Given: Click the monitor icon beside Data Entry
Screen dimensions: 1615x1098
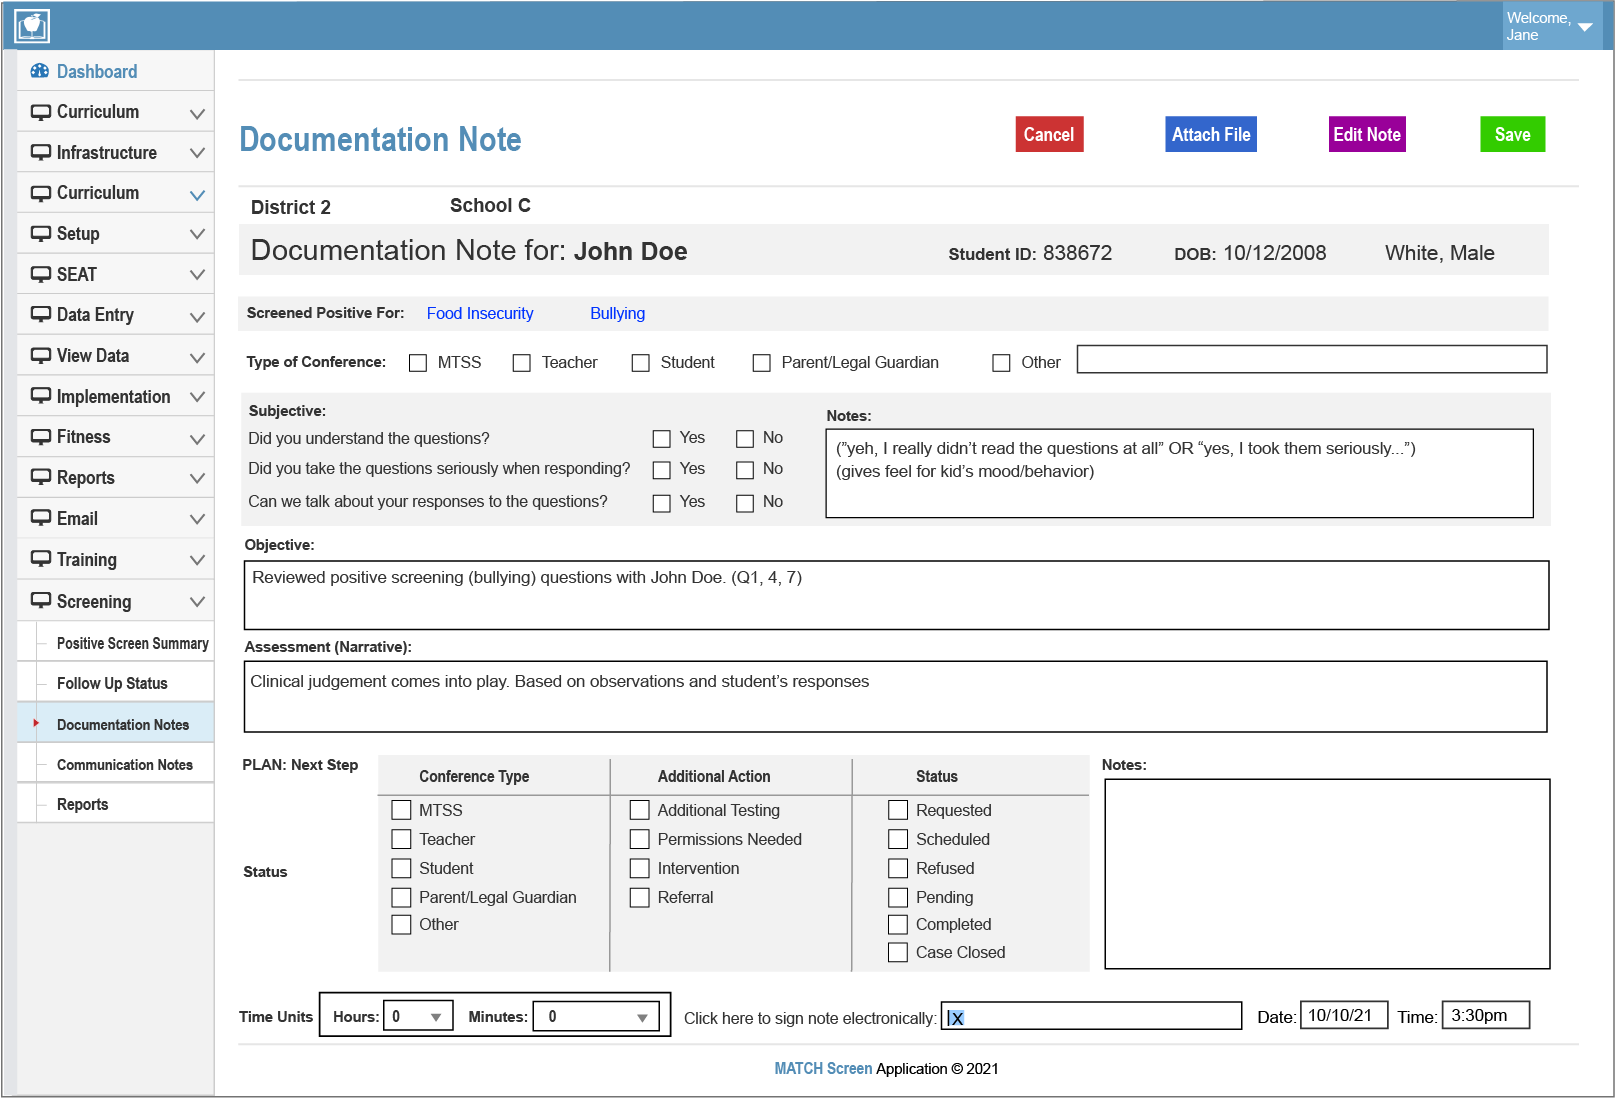Looking at the screenshot, I should click(x=39, y=314).
